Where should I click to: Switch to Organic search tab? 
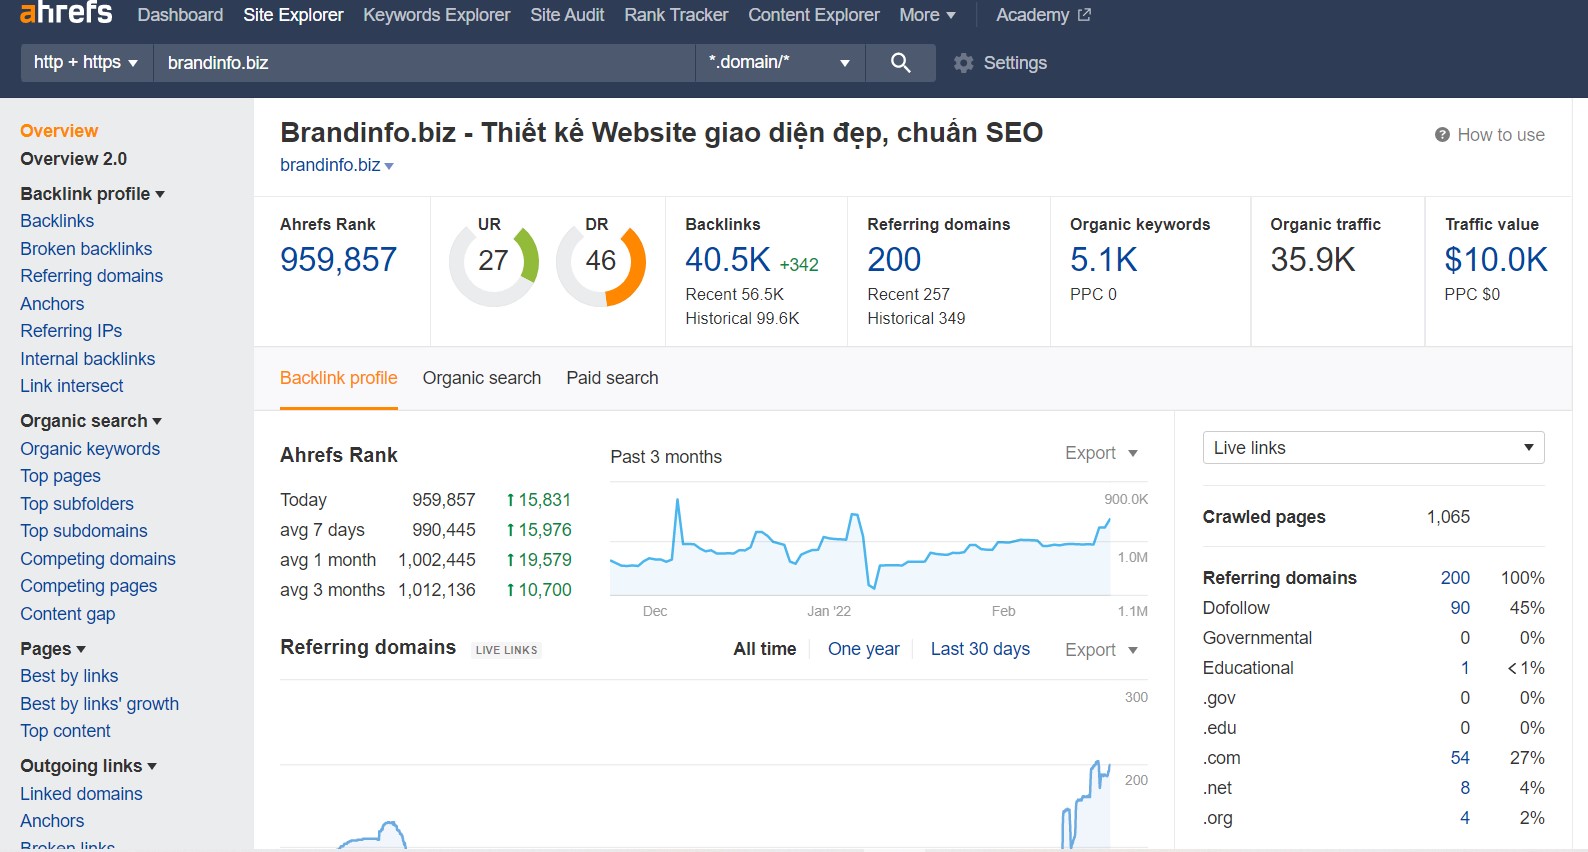pyautogui.click(x=481, y=378)
